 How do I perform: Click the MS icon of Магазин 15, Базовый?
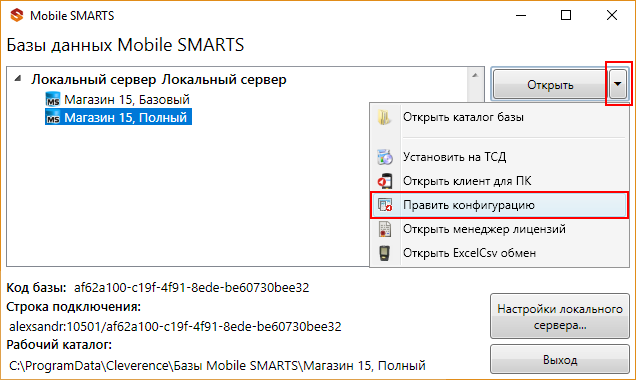pyautogui.click(x=53, y=100)
